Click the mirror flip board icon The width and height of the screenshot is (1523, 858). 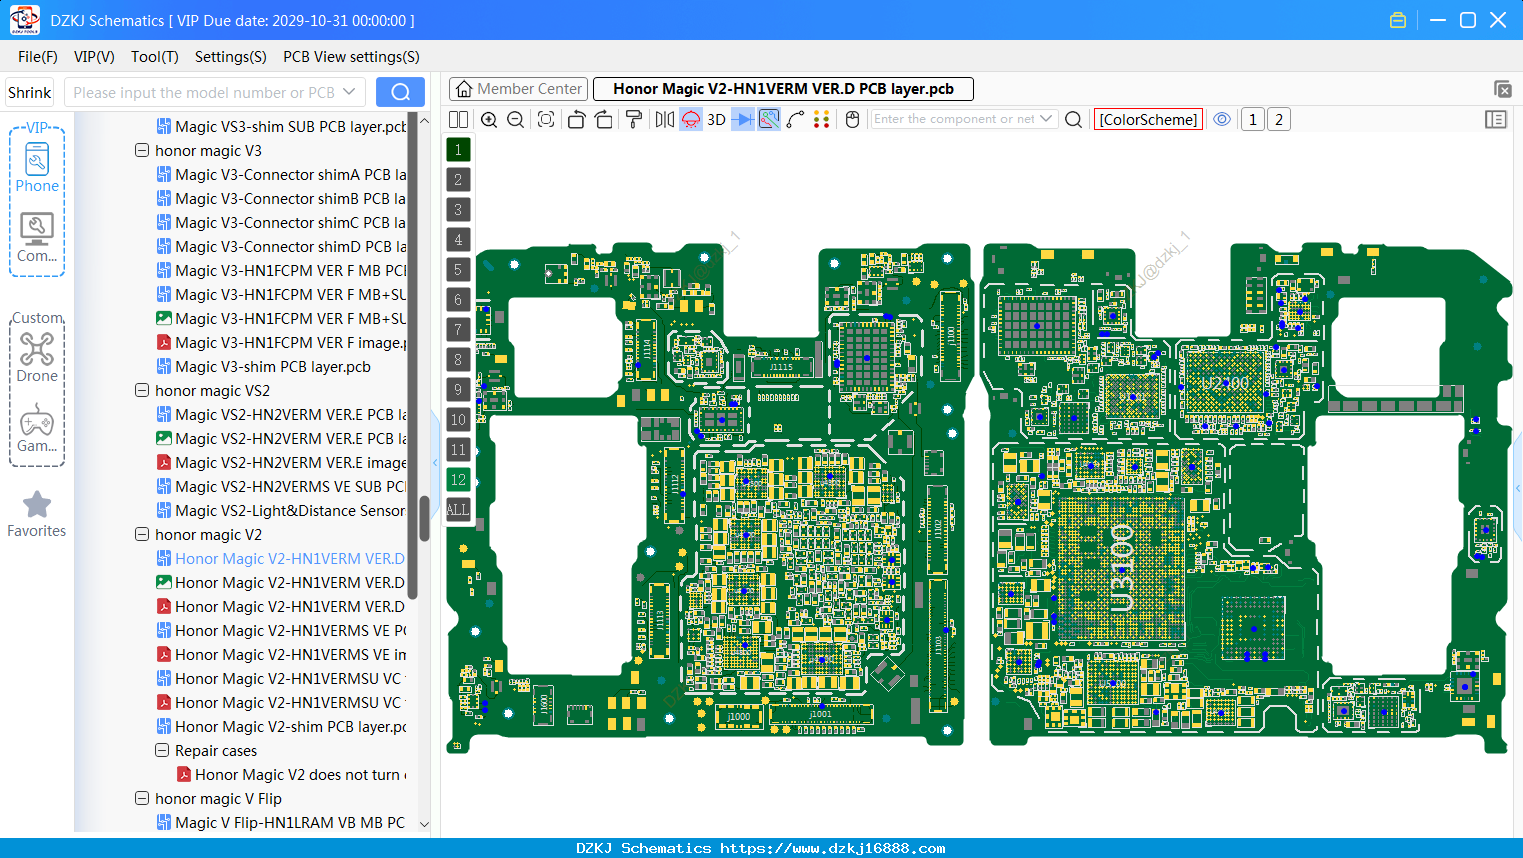[x=665, y=120]
